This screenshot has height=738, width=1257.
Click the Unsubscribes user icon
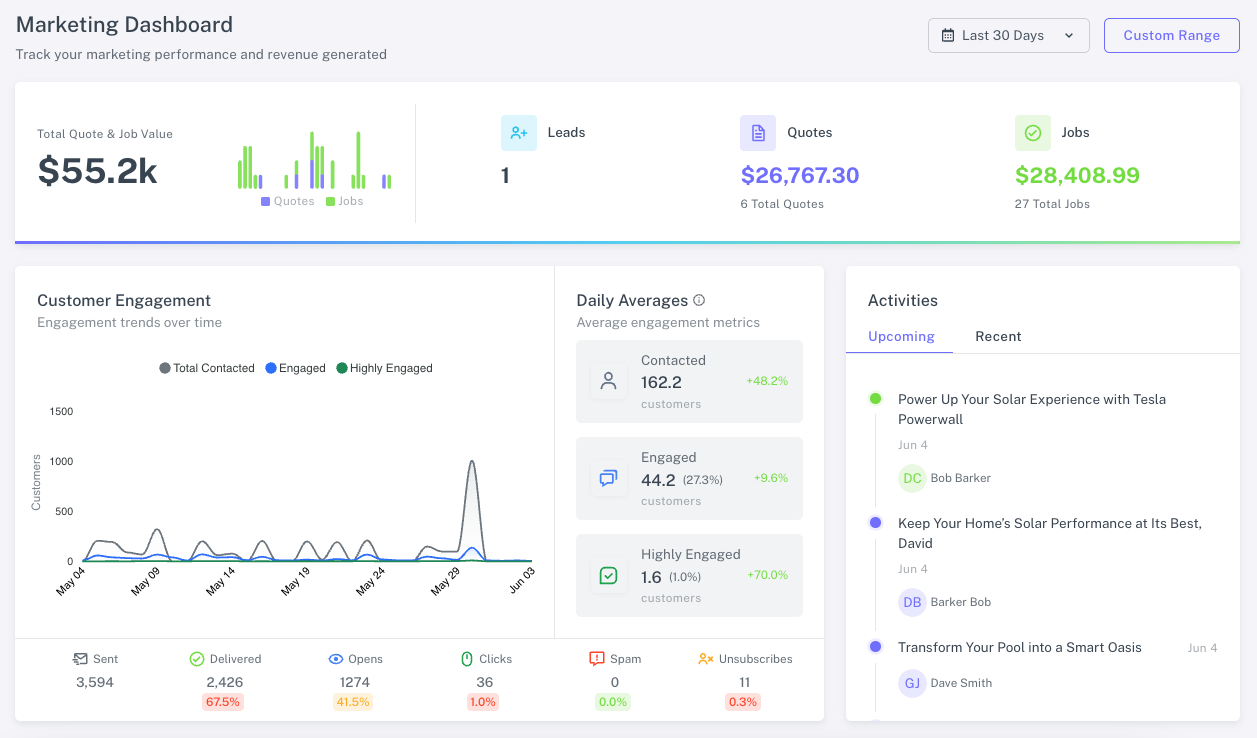[706, 659]
